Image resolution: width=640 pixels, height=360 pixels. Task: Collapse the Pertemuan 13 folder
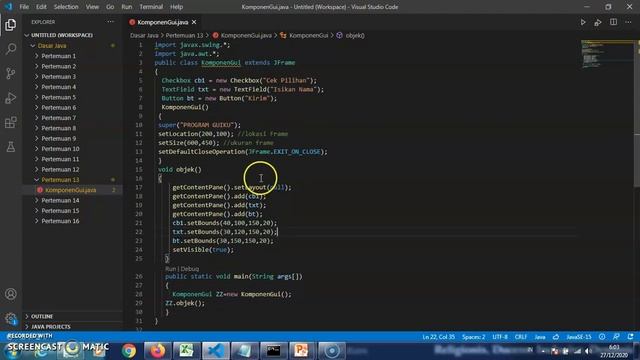point(60,180)
